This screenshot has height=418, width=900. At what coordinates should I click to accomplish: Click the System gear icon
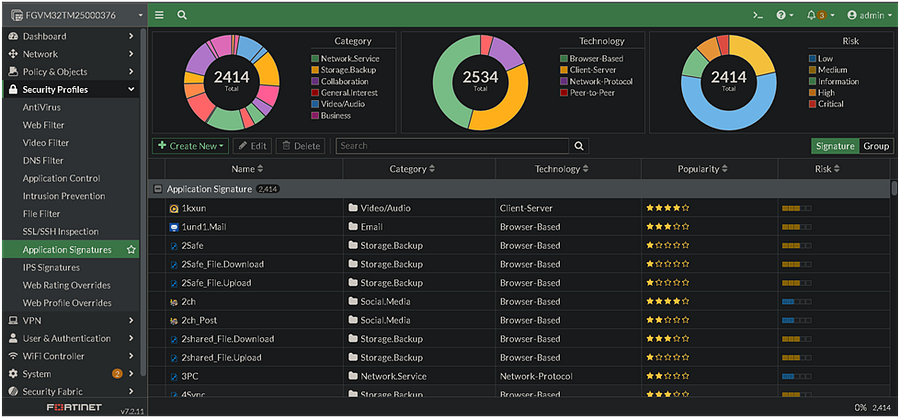[13, 374]
